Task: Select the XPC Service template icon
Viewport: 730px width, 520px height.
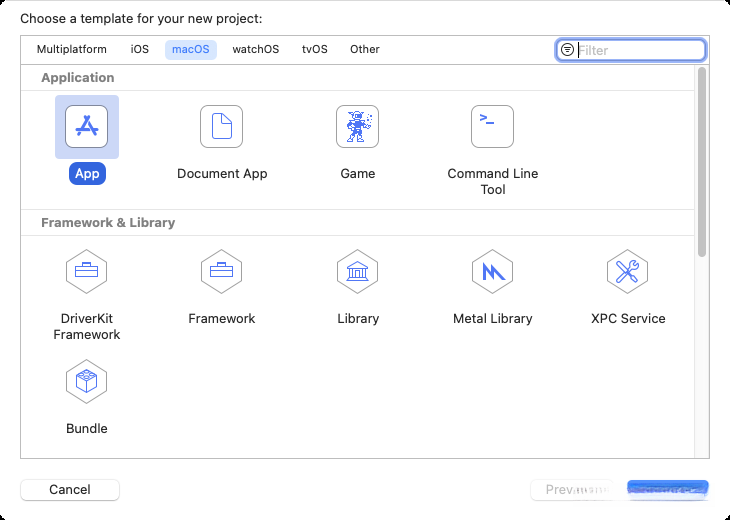Action: pos(627,271)
